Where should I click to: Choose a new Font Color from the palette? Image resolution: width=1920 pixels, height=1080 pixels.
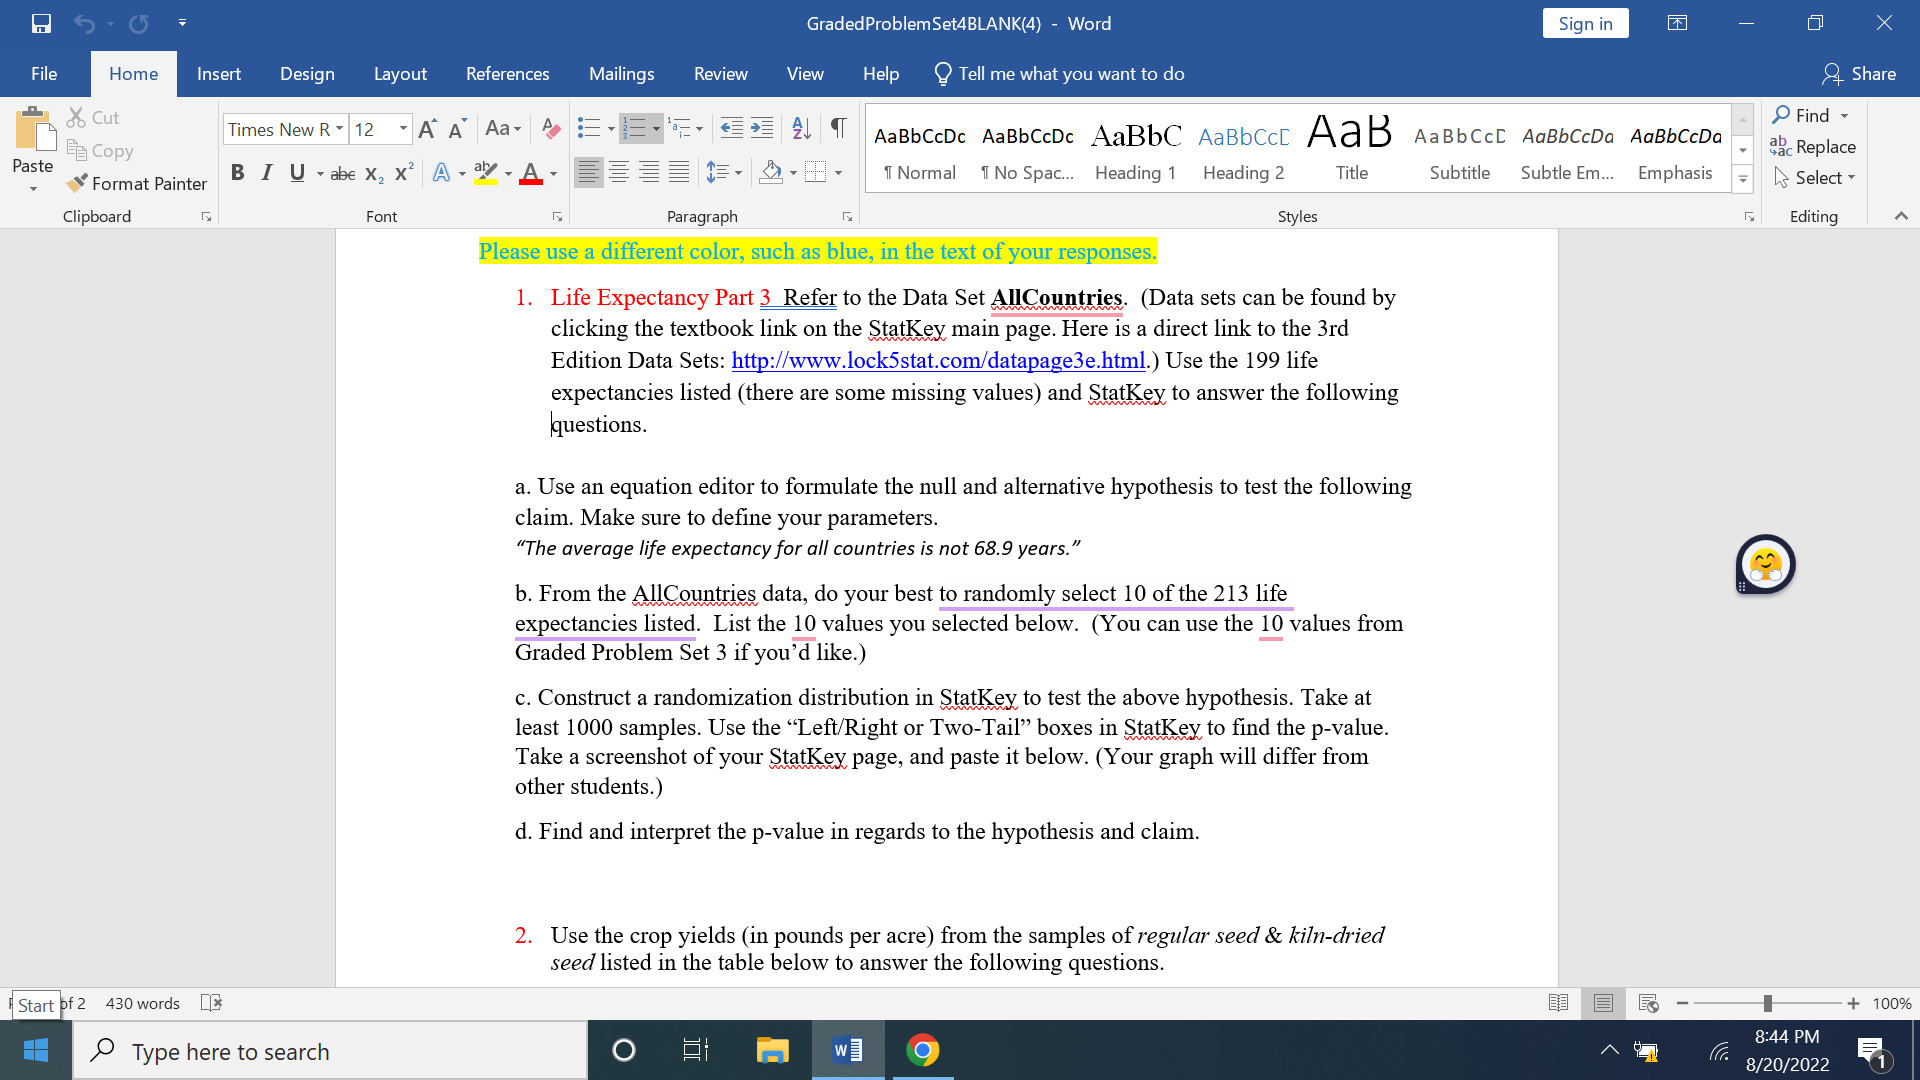click(x=551, y=174)
